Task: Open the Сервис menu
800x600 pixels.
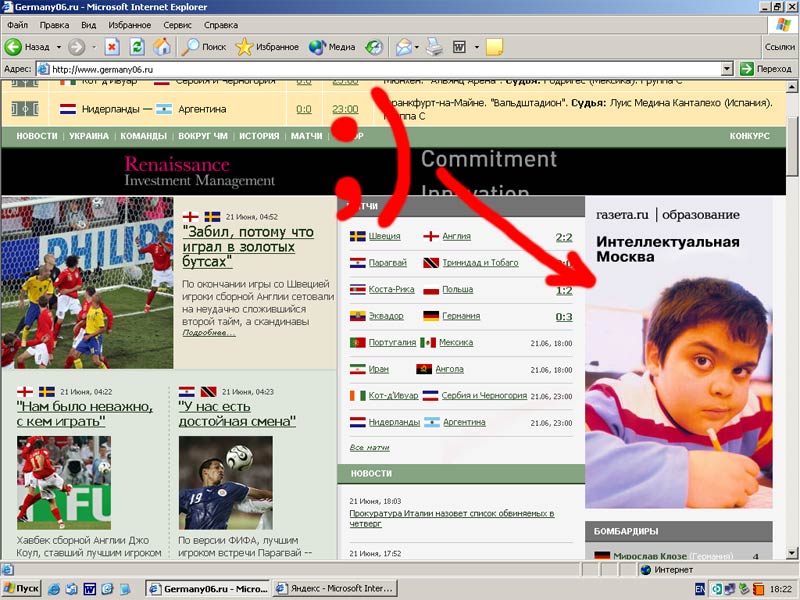Action: click(178, 25)
